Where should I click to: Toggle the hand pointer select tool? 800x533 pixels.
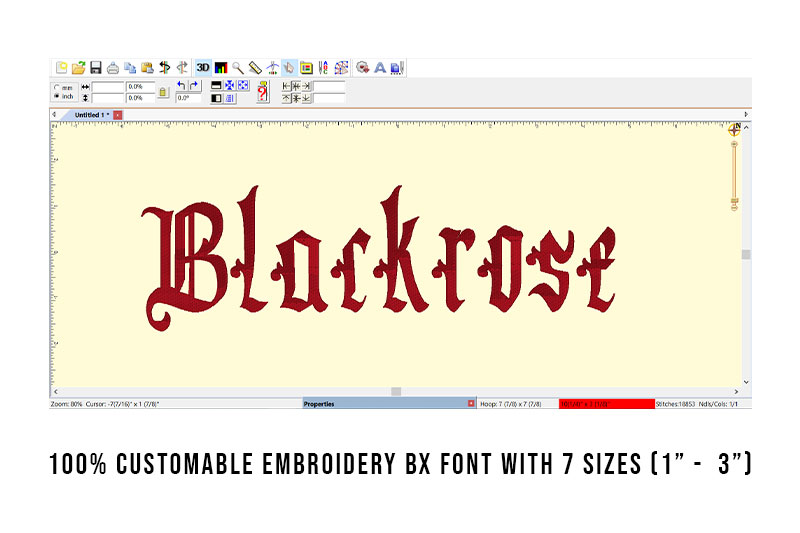pyautogui.click(x=289, y=67)
